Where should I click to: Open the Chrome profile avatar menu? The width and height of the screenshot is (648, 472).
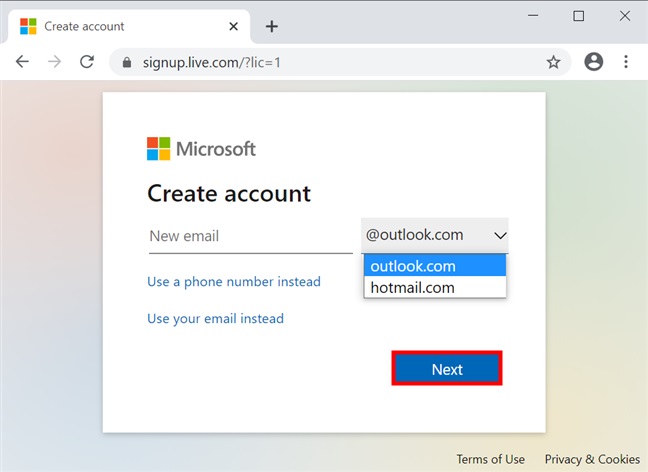pos(594,62)
